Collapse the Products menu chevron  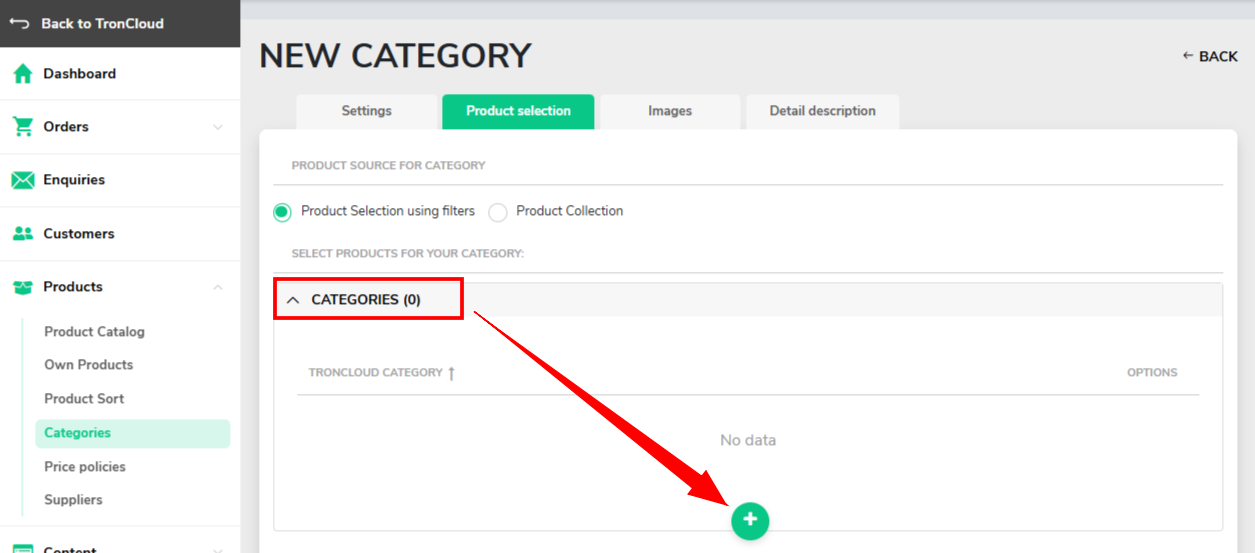point(218,287)
